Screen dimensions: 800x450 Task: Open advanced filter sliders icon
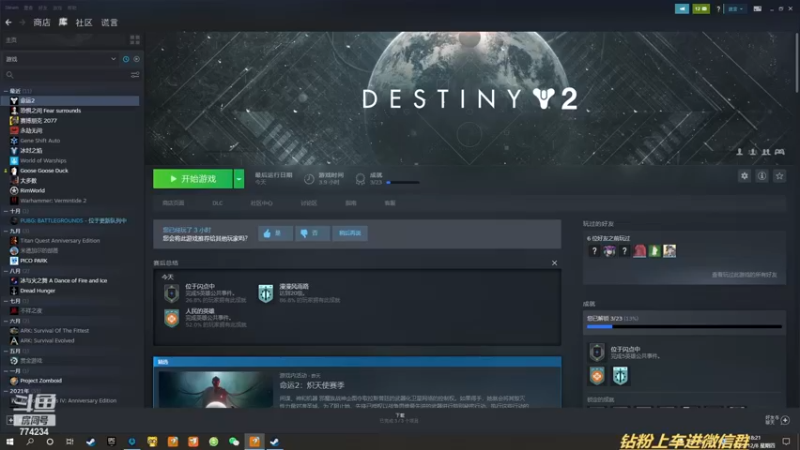135,75
